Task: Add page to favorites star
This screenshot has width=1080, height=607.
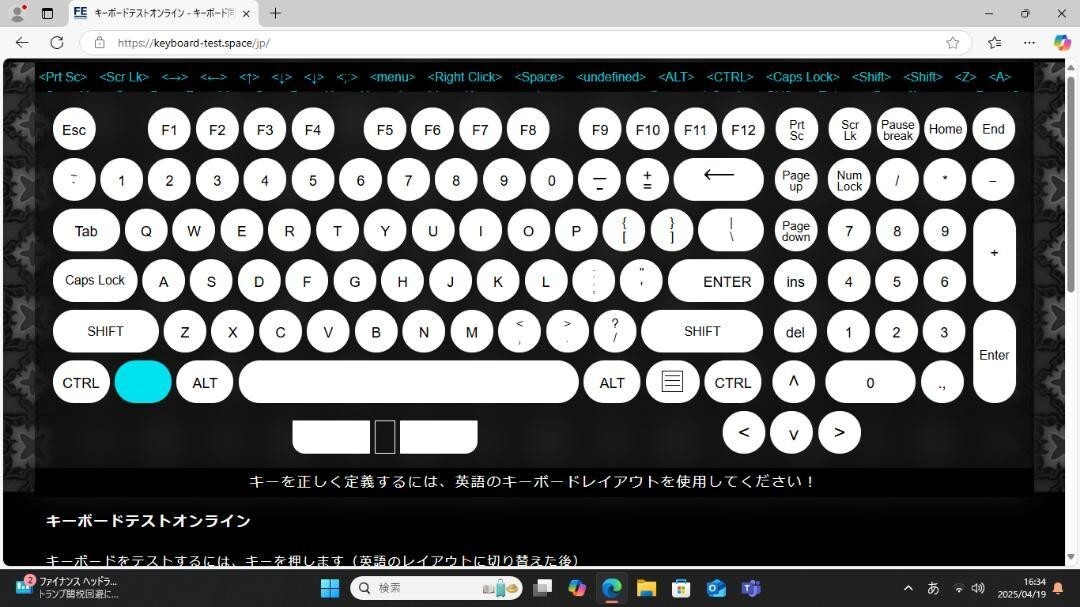Action: [953, 43]
